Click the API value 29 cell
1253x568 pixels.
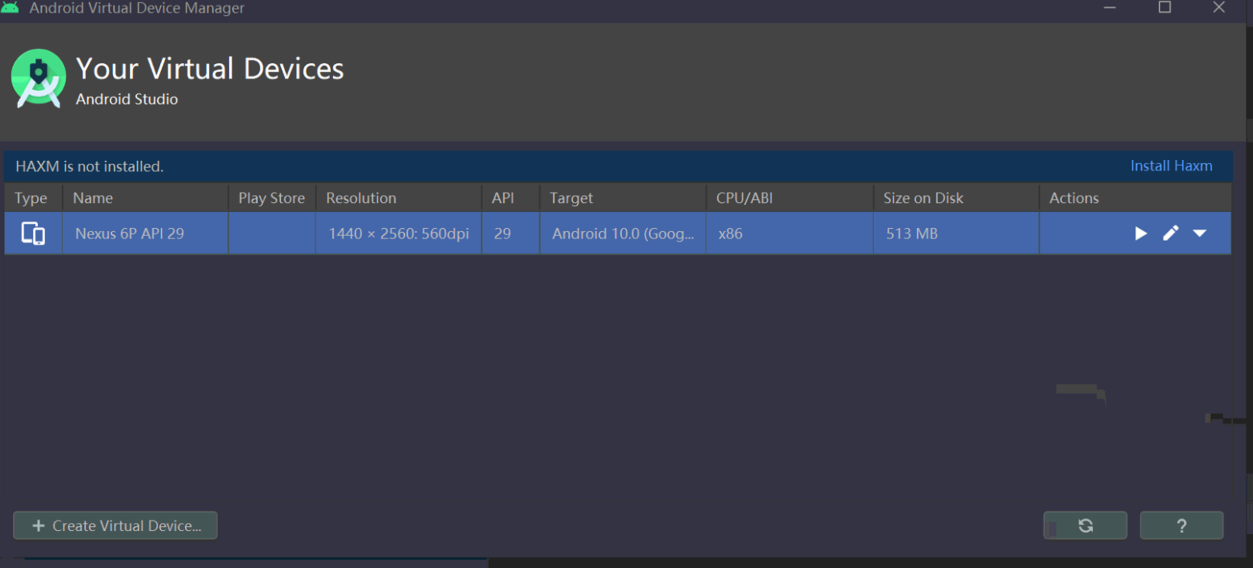pyautogui.click(x=511, y=233)
